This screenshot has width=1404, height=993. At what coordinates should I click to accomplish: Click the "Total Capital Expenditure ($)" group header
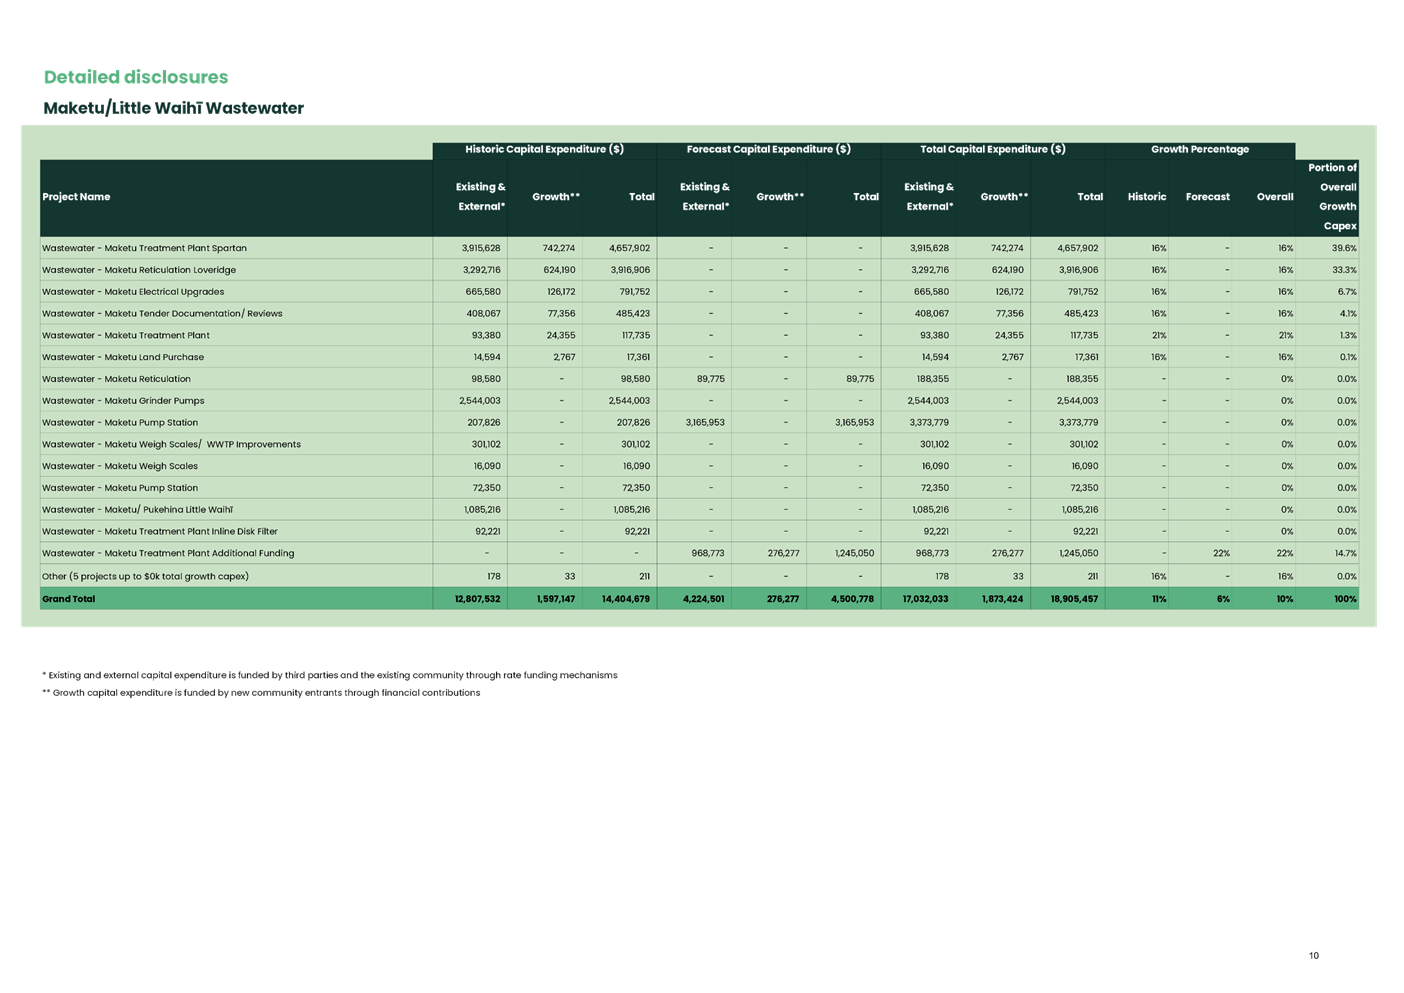point(992,149)
